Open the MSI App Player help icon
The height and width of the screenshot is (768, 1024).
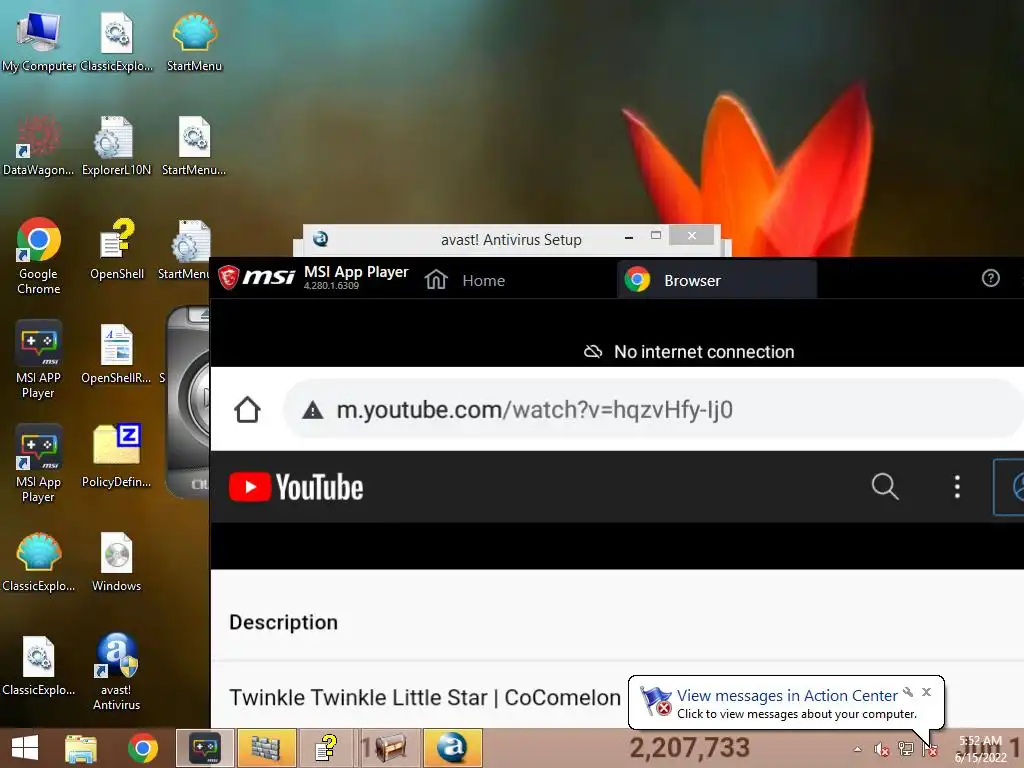tap(991, 279)
